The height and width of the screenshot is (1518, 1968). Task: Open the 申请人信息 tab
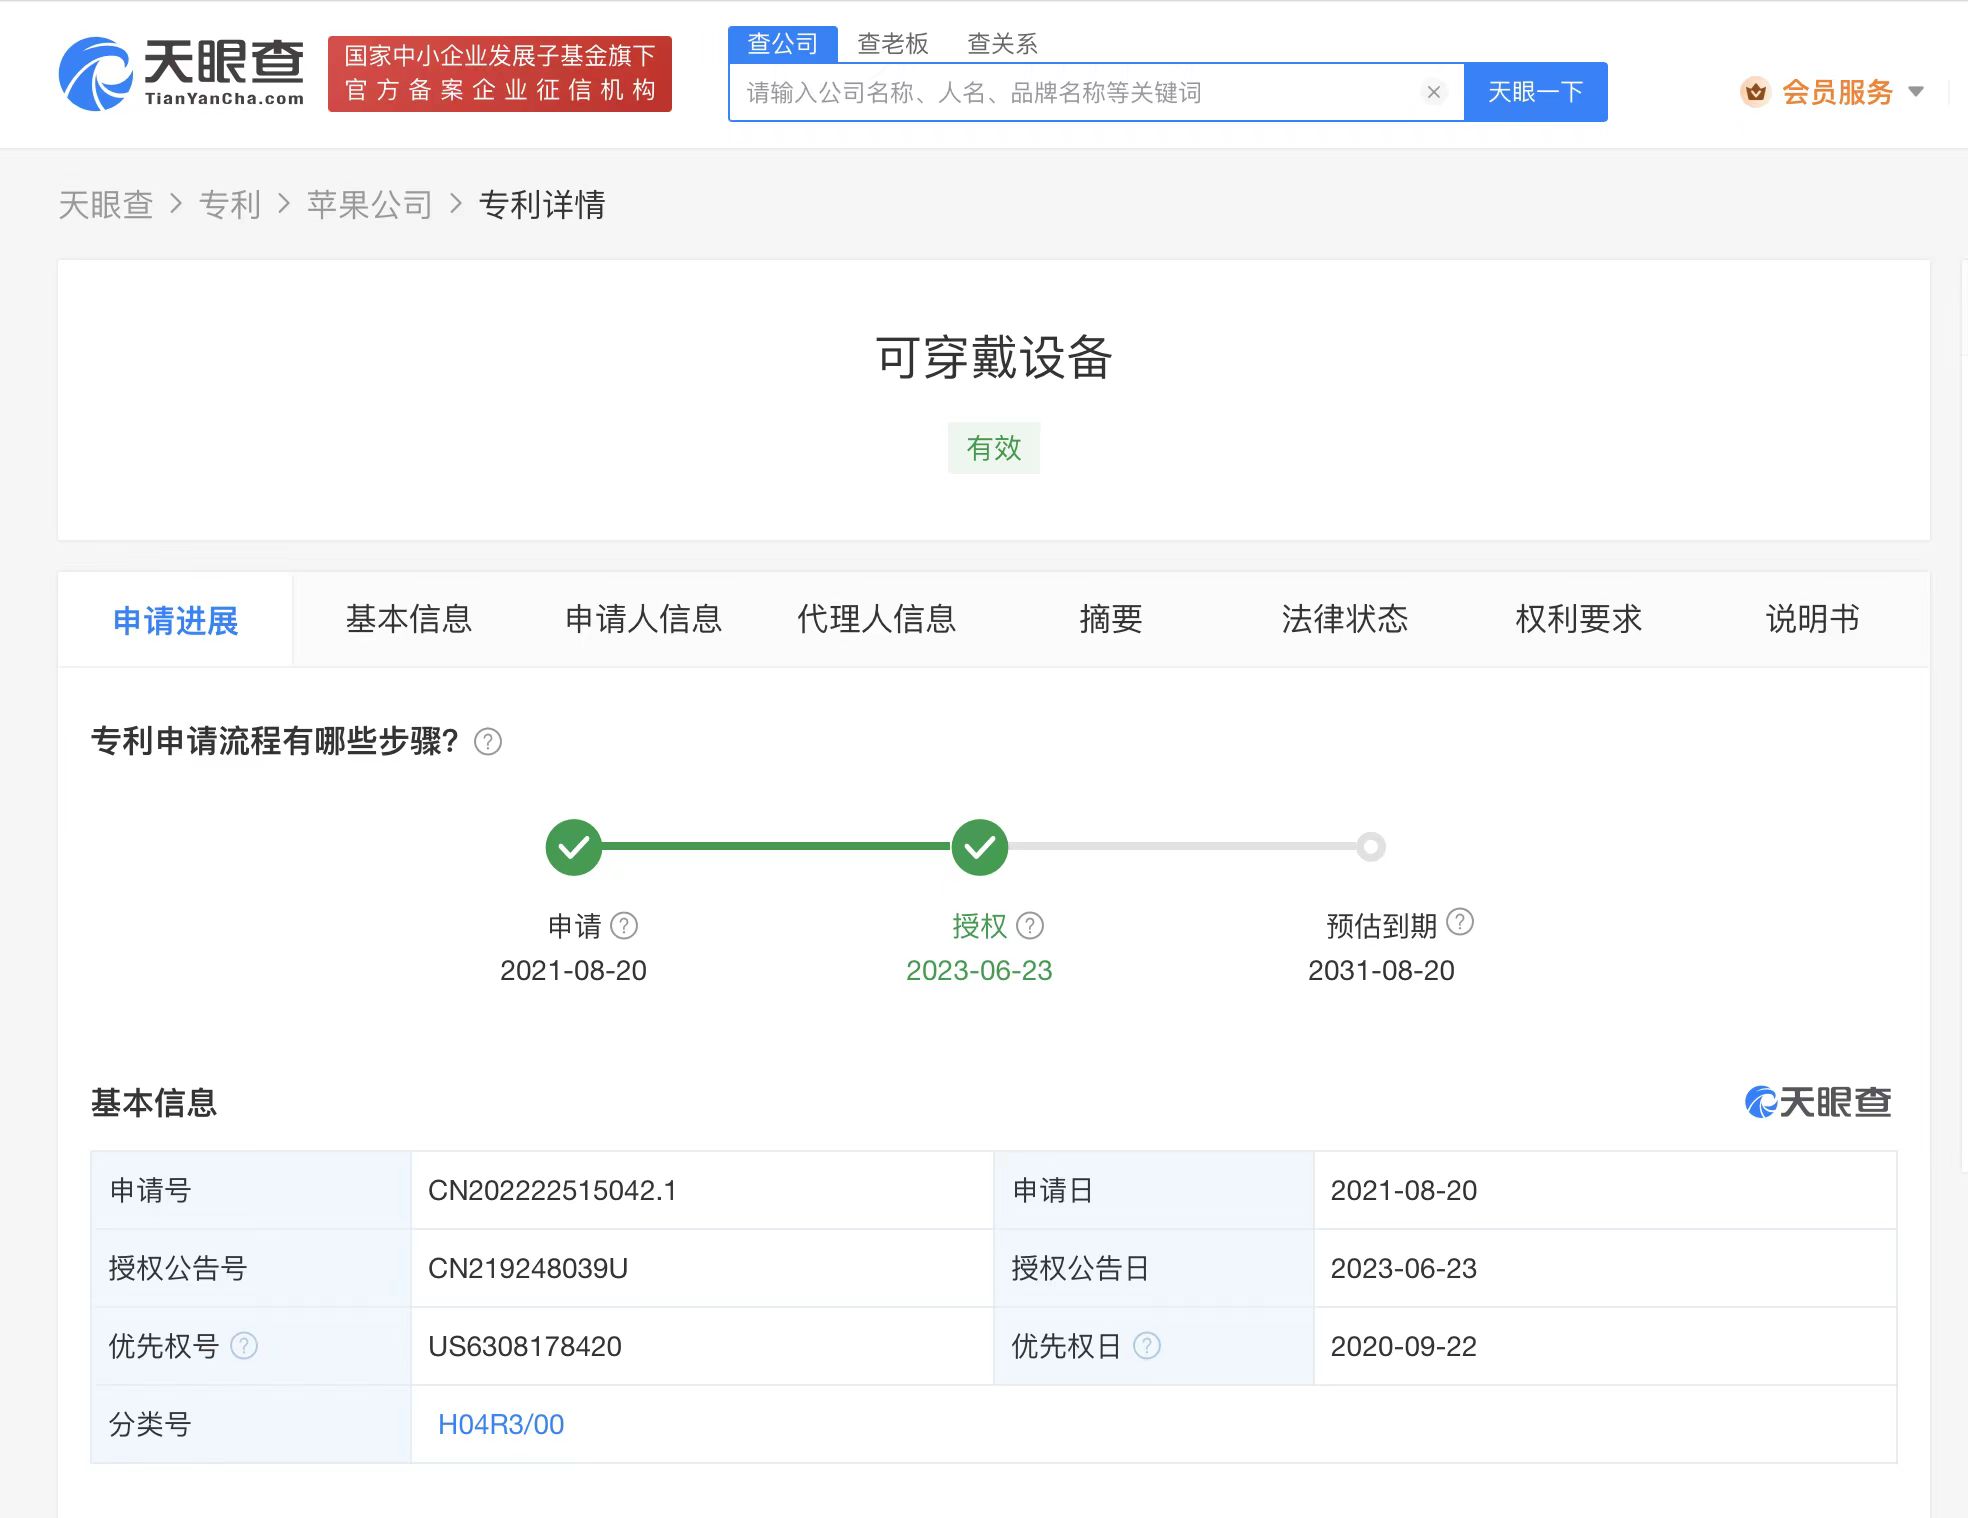point(643,620)
